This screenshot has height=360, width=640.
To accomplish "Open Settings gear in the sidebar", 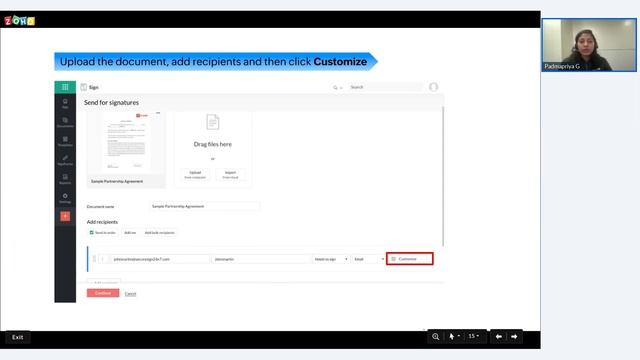I will (x=65, y=198).
